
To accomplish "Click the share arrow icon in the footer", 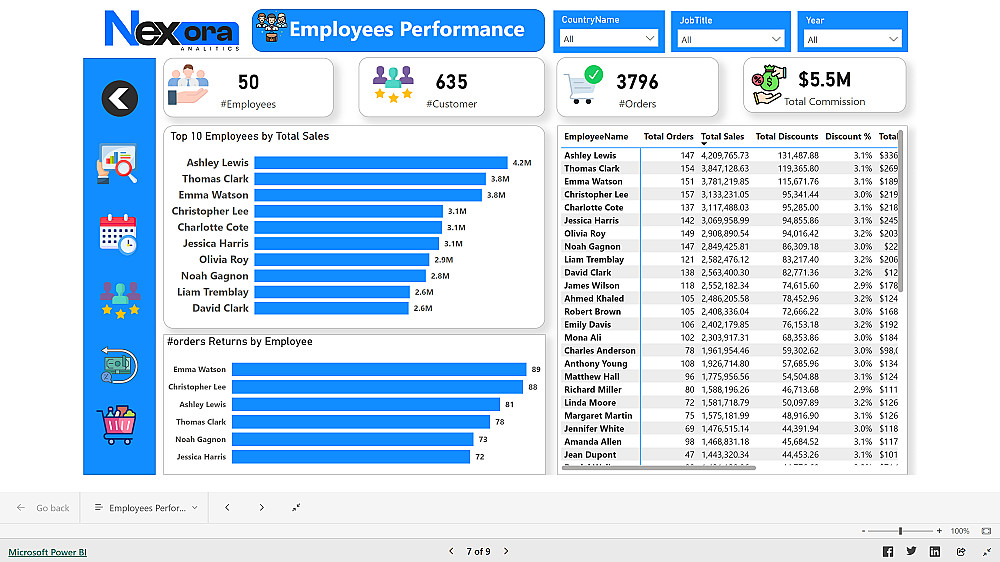I will point(961,552).
